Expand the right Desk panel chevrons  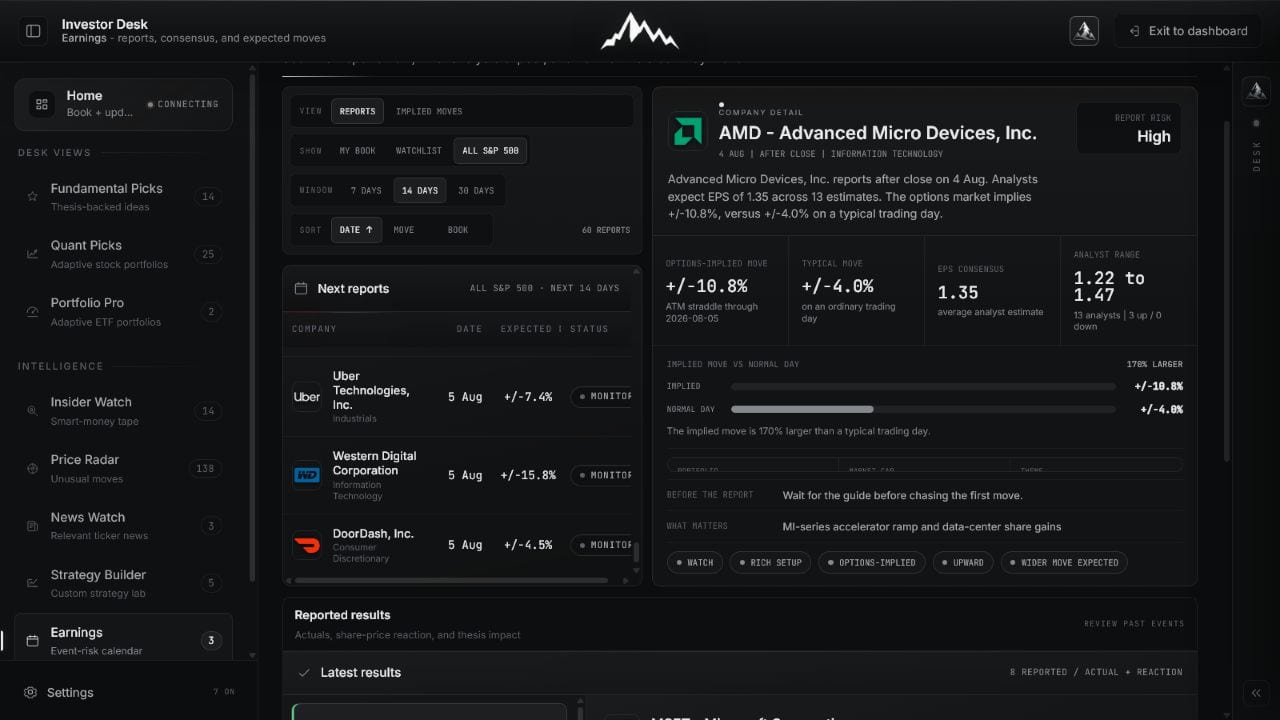(1256, 693)
